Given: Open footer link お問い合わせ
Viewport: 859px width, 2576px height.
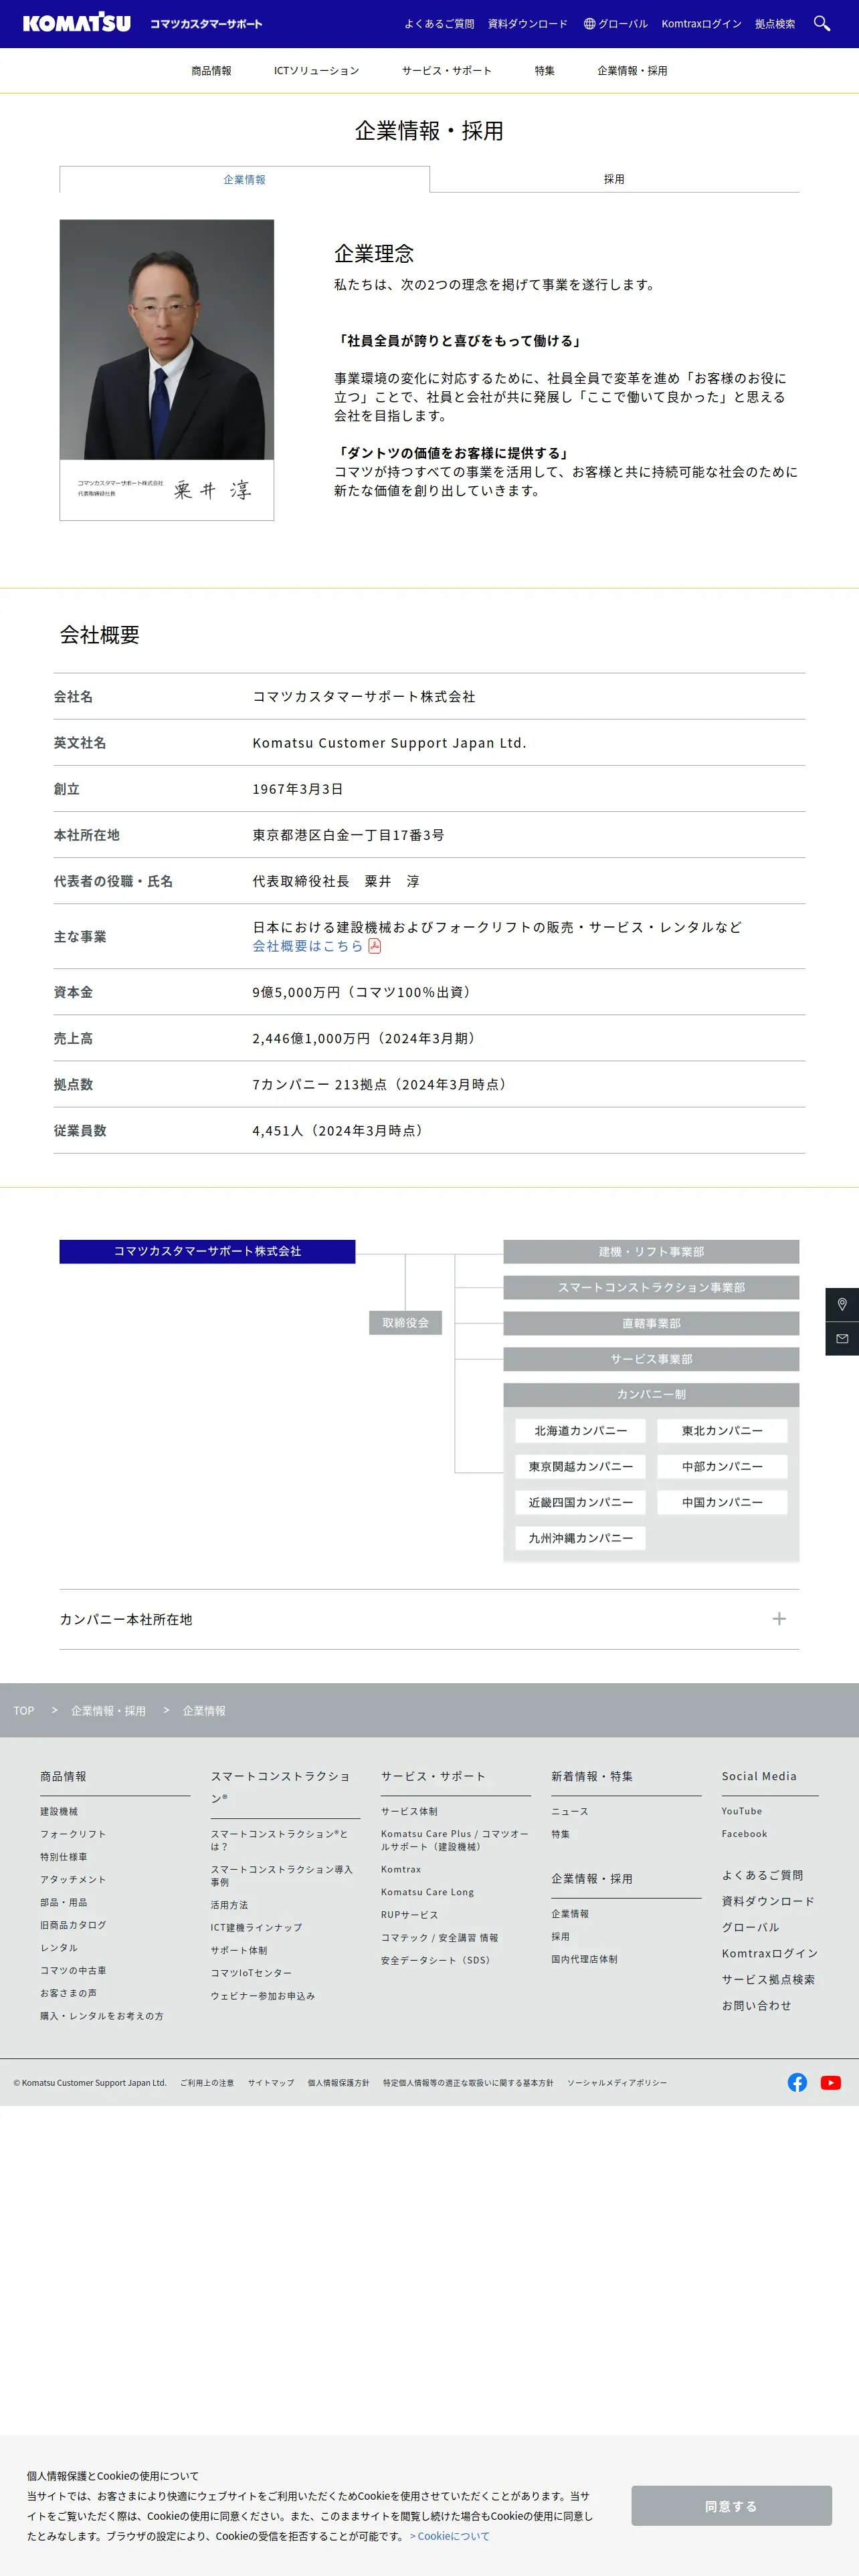Looking at the screenshot, I should click(756, 2005).
